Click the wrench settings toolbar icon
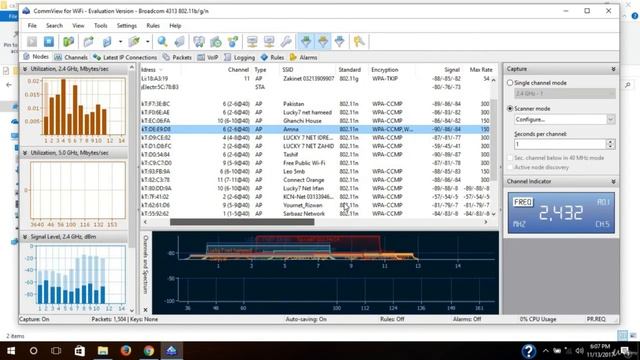This screenshot has width=640, height=360. [x=286, y=41]
